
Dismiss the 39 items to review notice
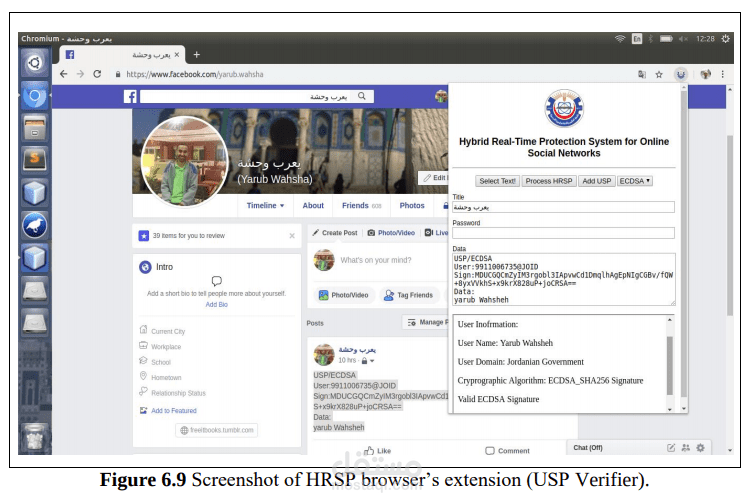coord(292,236)
